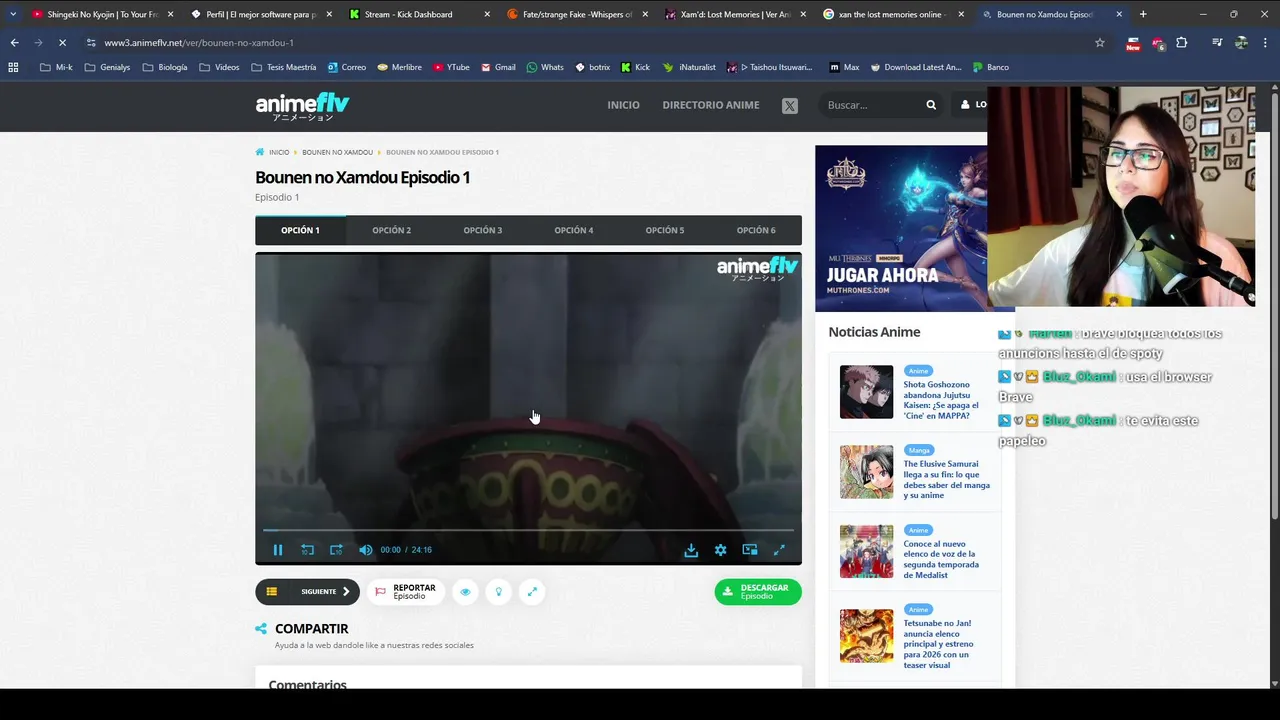The width and height of the screenshot is (1280, 720).
Task: Click the Jujutsu Kaisen news thumbnail
Action: coord(866,391)
